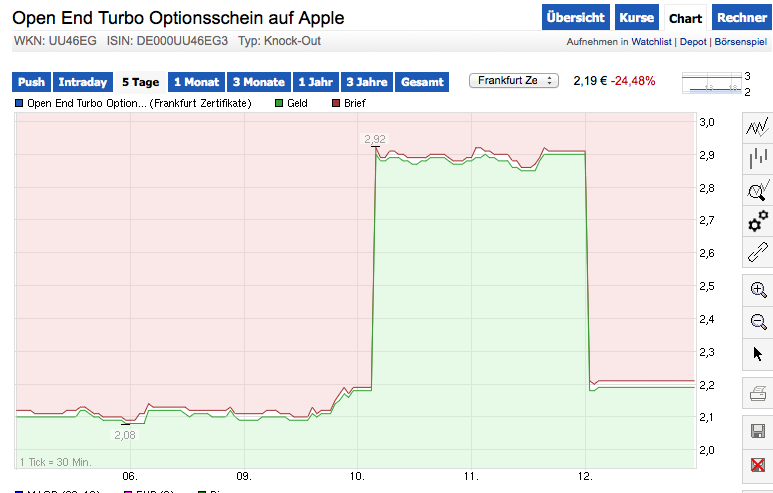The image size is (773, 493).
Task: Toggle the Geld legend green swatch
Action: 279,103
